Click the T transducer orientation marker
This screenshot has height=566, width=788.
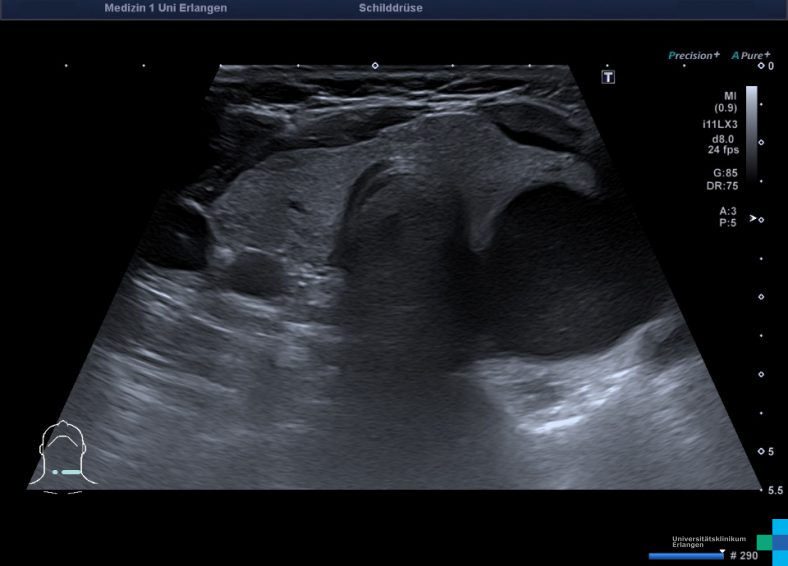607,77
